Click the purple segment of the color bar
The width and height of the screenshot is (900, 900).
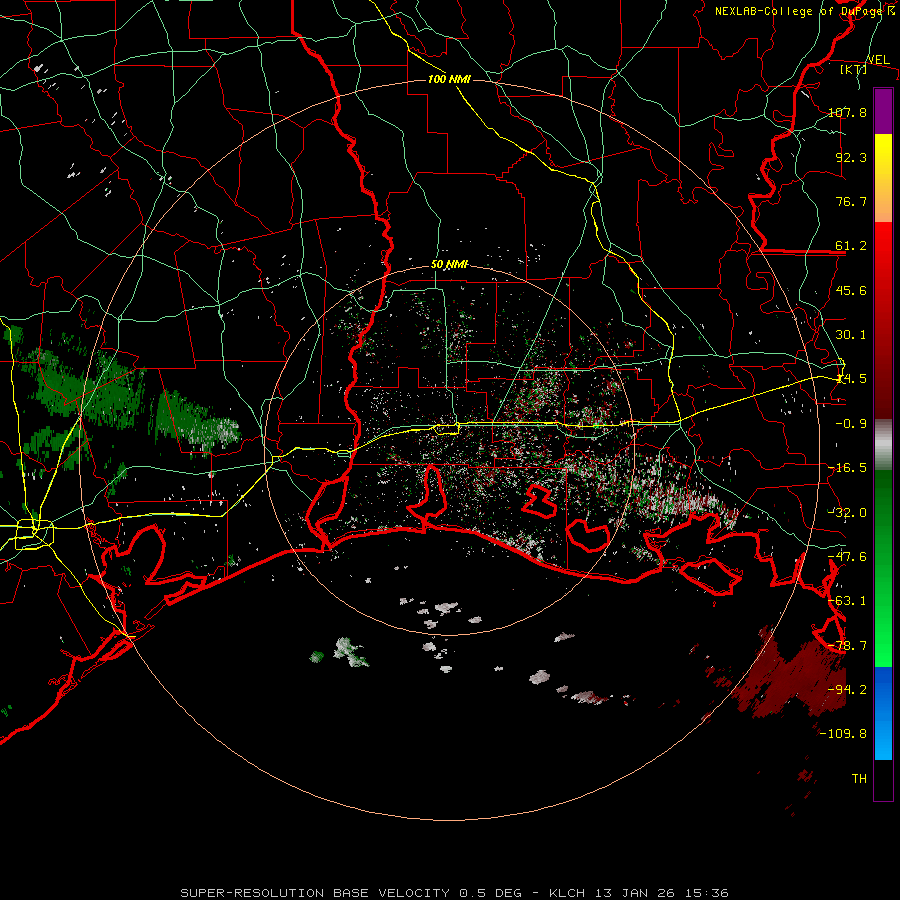883,112
